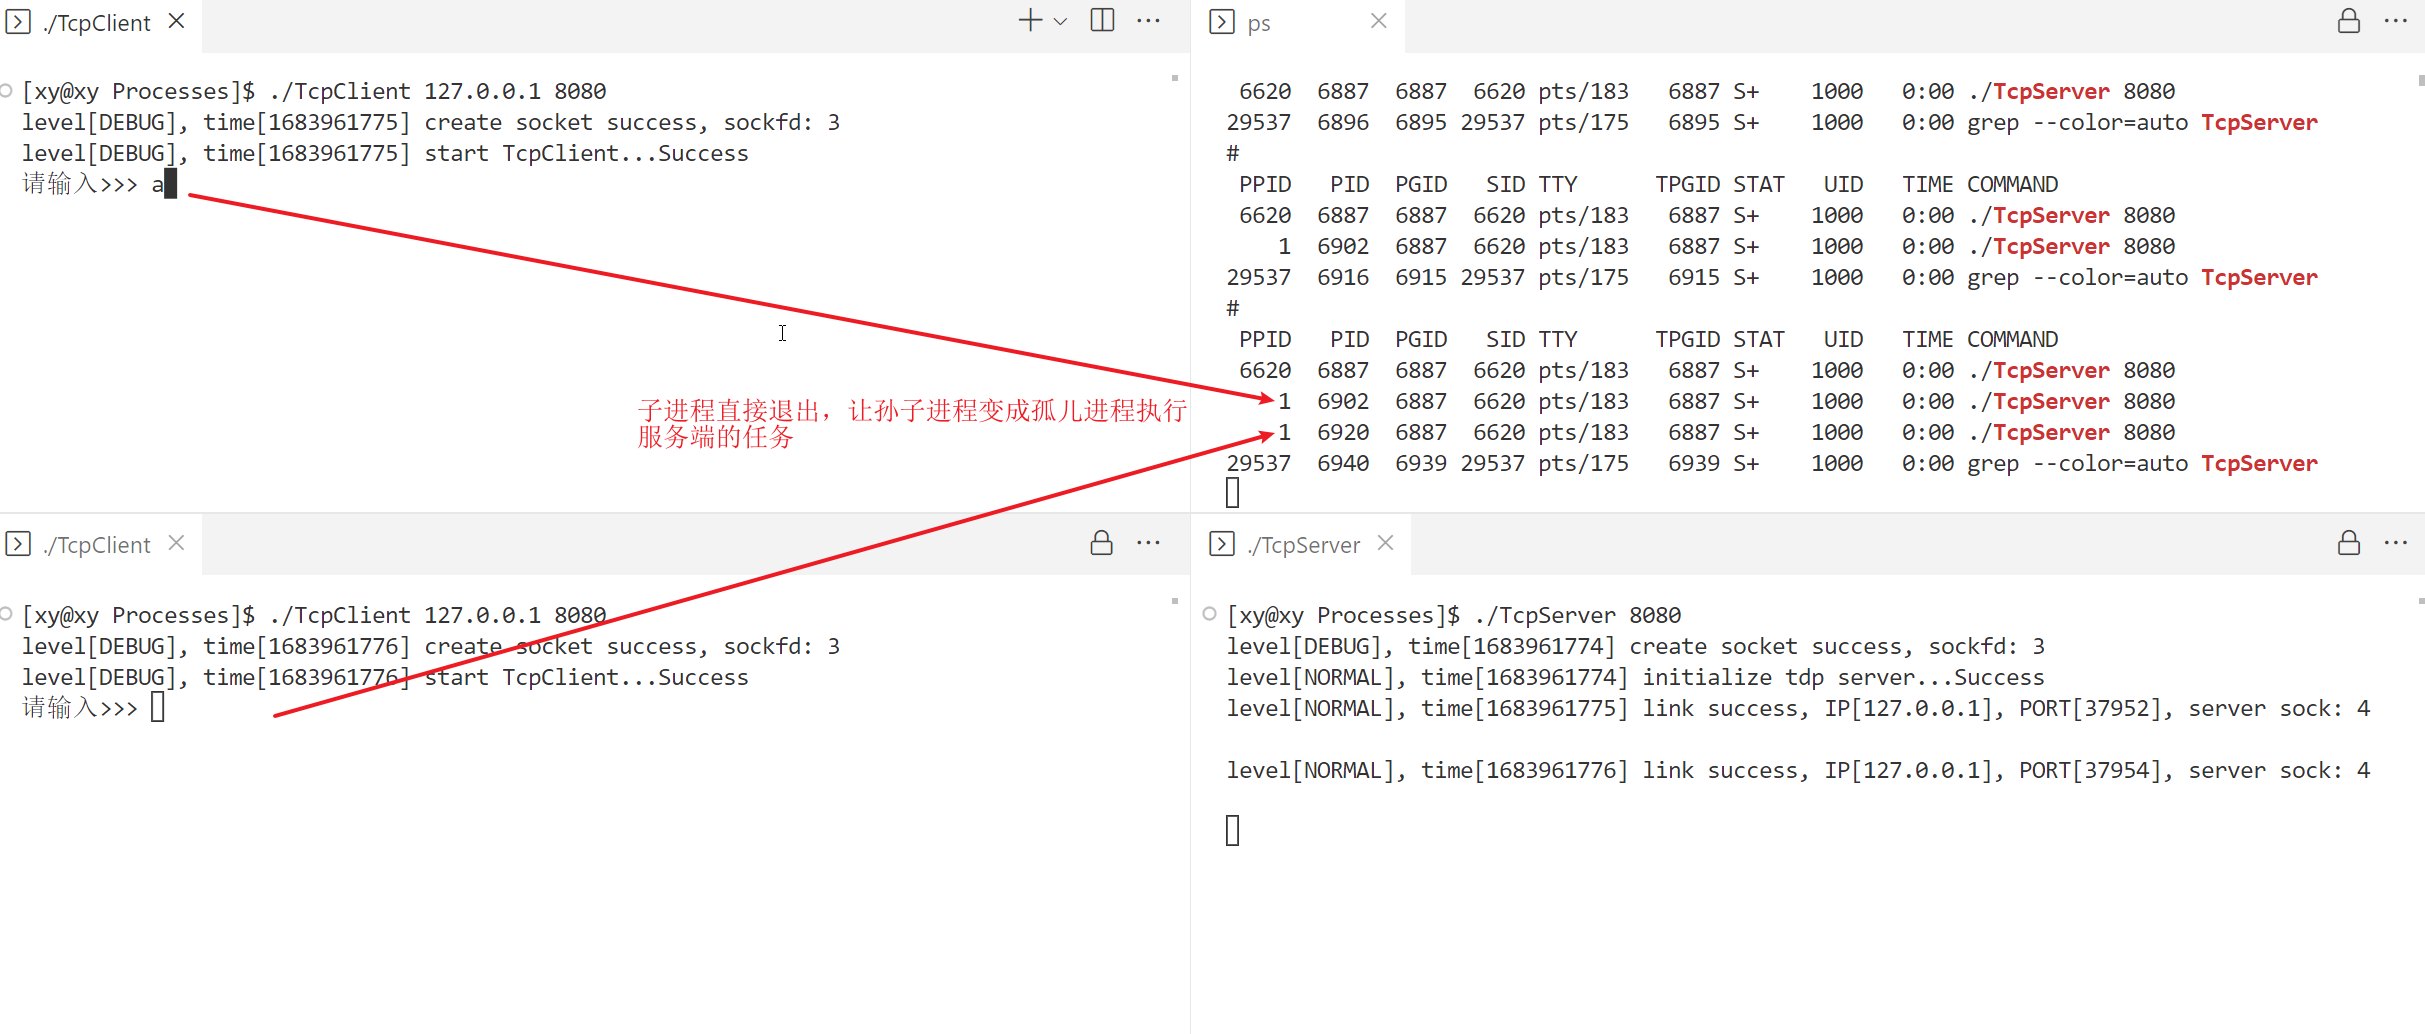Open more actions in TcpServer panel
This screenshot has height=1034, width=2425.
[2395, 543]
